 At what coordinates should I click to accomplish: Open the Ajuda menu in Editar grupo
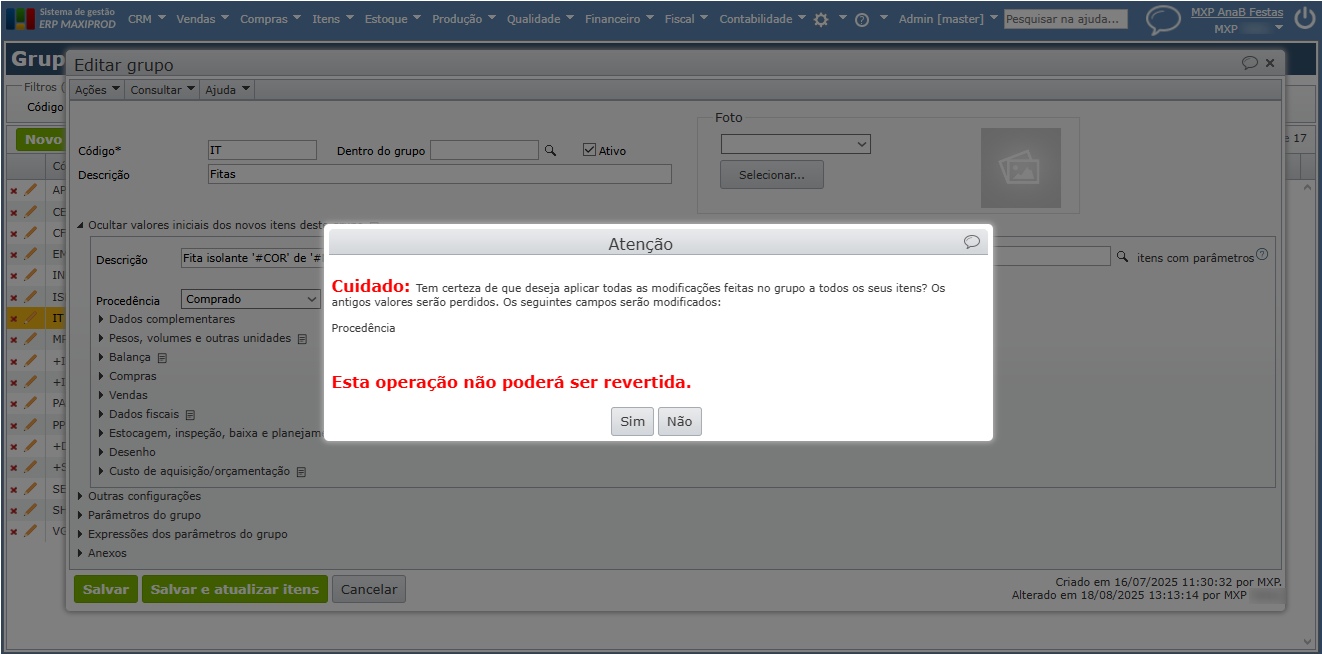tap(227, 90)
